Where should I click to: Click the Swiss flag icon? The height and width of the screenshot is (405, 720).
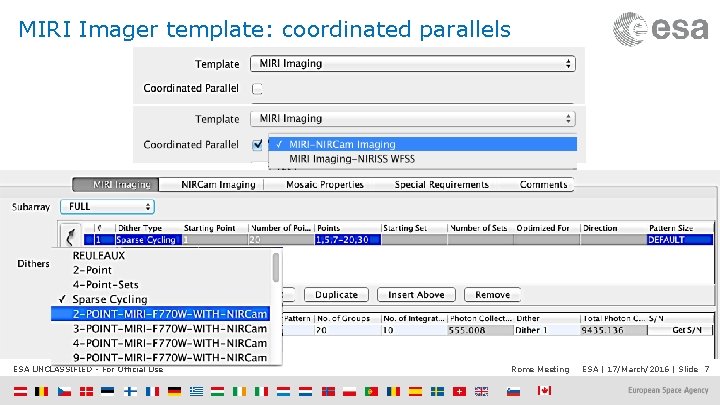click(x=459, y=391)
